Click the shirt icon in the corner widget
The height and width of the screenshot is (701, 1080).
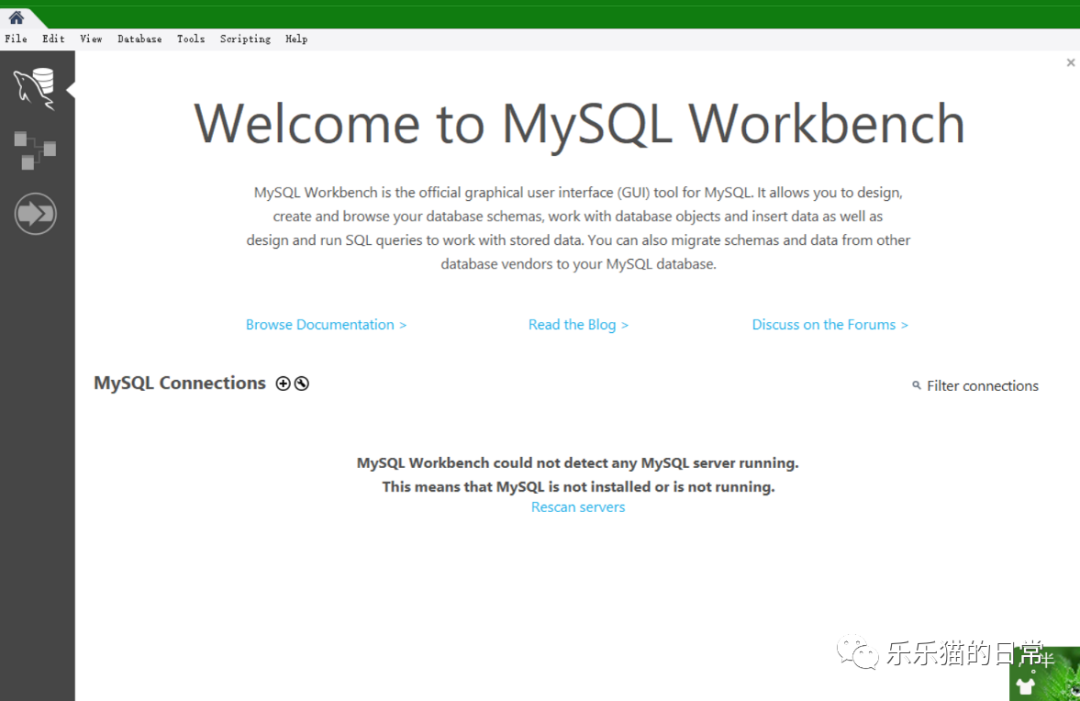(1026, 686)
